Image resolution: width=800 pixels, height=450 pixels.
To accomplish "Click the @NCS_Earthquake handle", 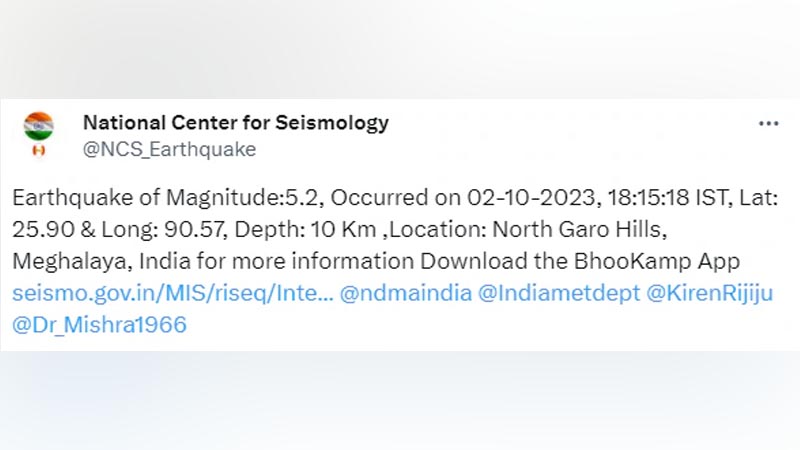I will click(x=169, y=149).
